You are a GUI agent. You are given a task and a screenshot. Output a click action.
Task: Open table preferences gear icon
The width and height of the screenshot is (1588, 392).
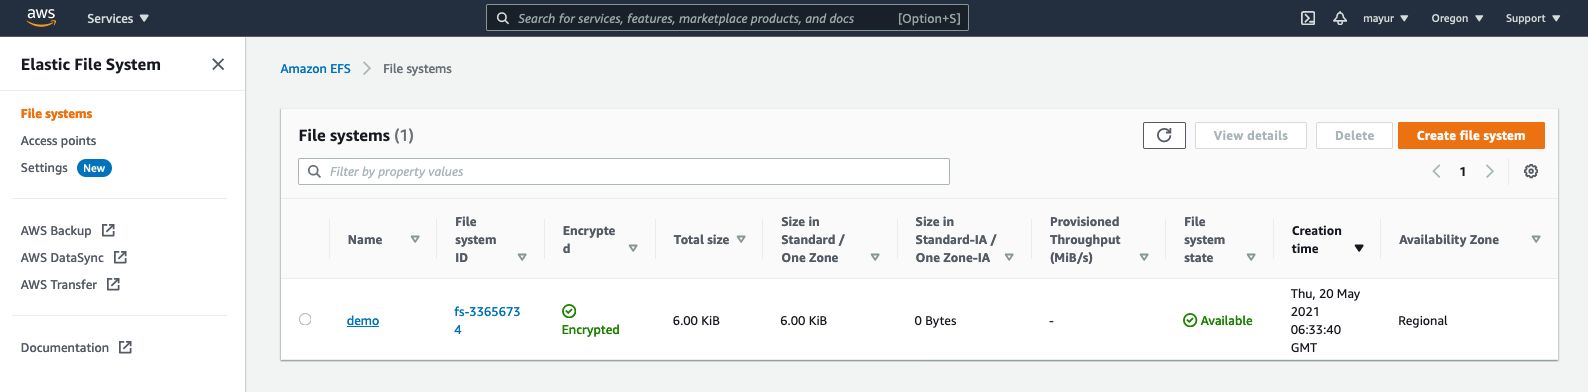(x=1531, y=171)
